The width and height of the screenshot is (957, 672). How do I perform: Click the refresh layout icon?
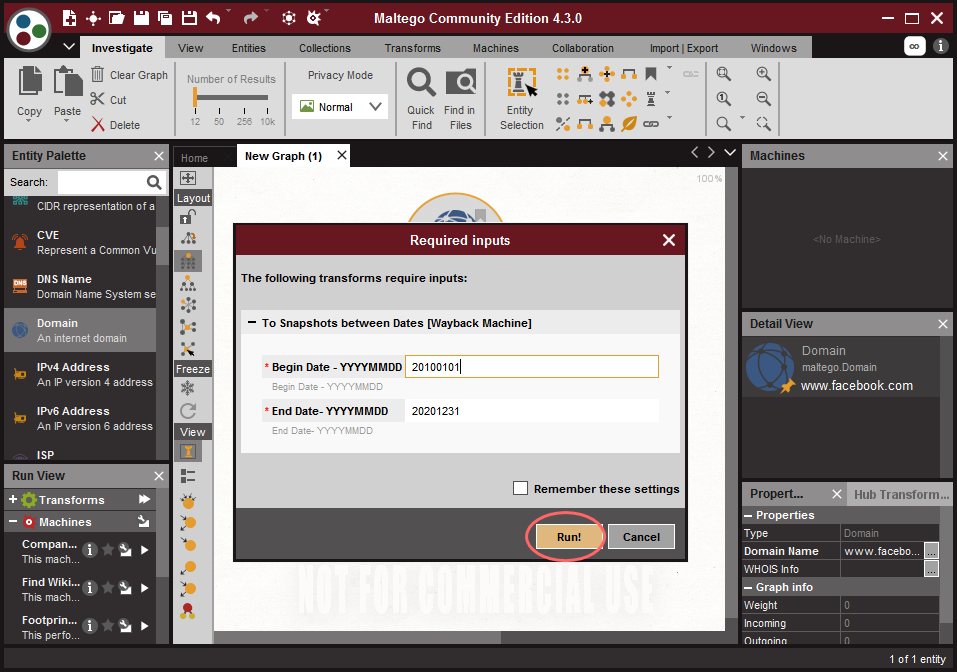coord(188,410)
